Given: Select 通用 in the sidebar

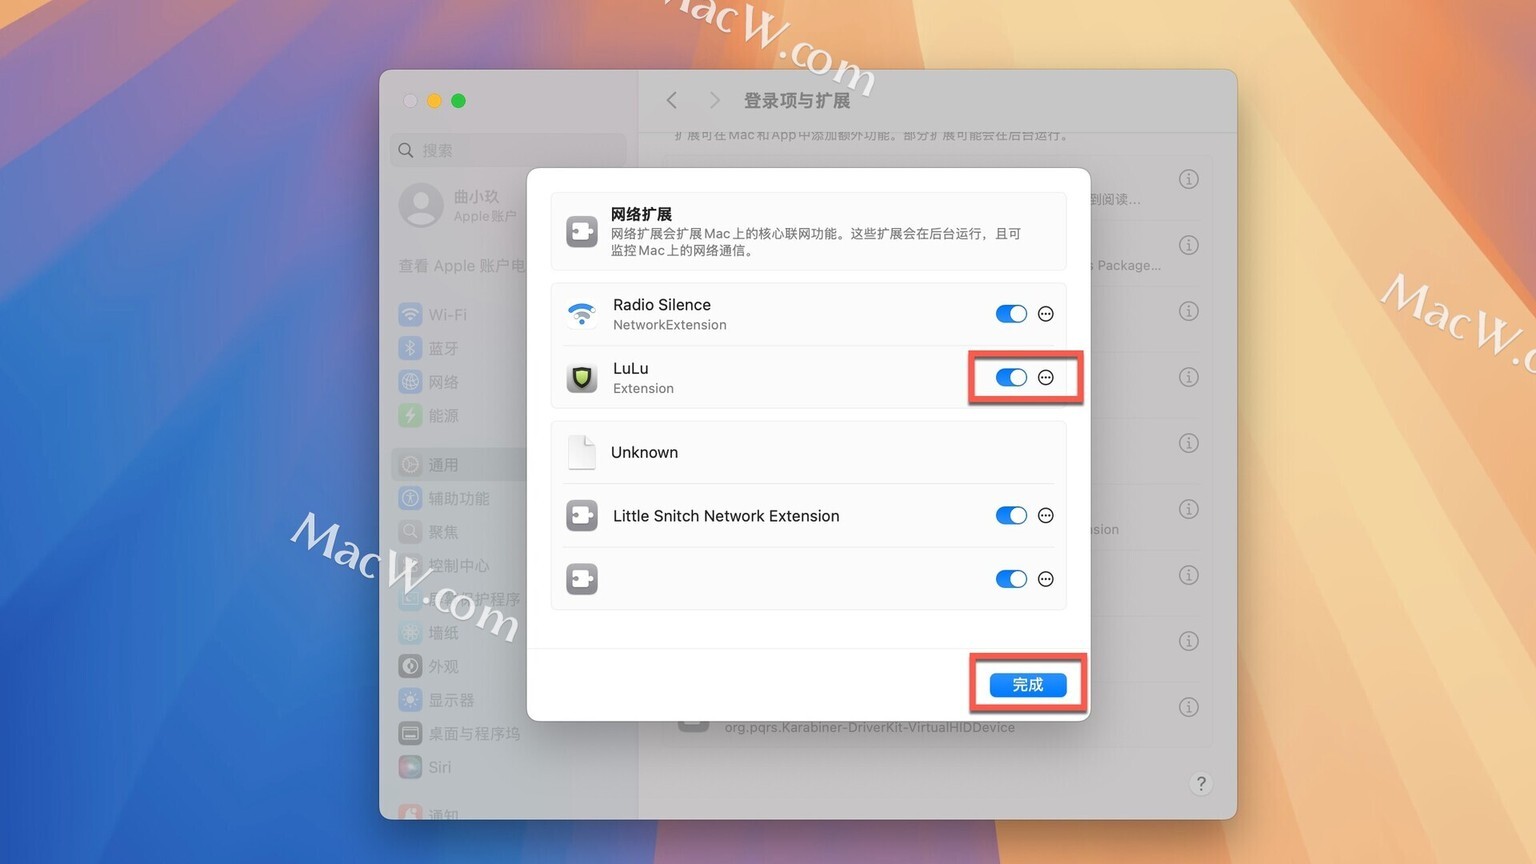Looking at the screenshot, I should tap(459, 465).
